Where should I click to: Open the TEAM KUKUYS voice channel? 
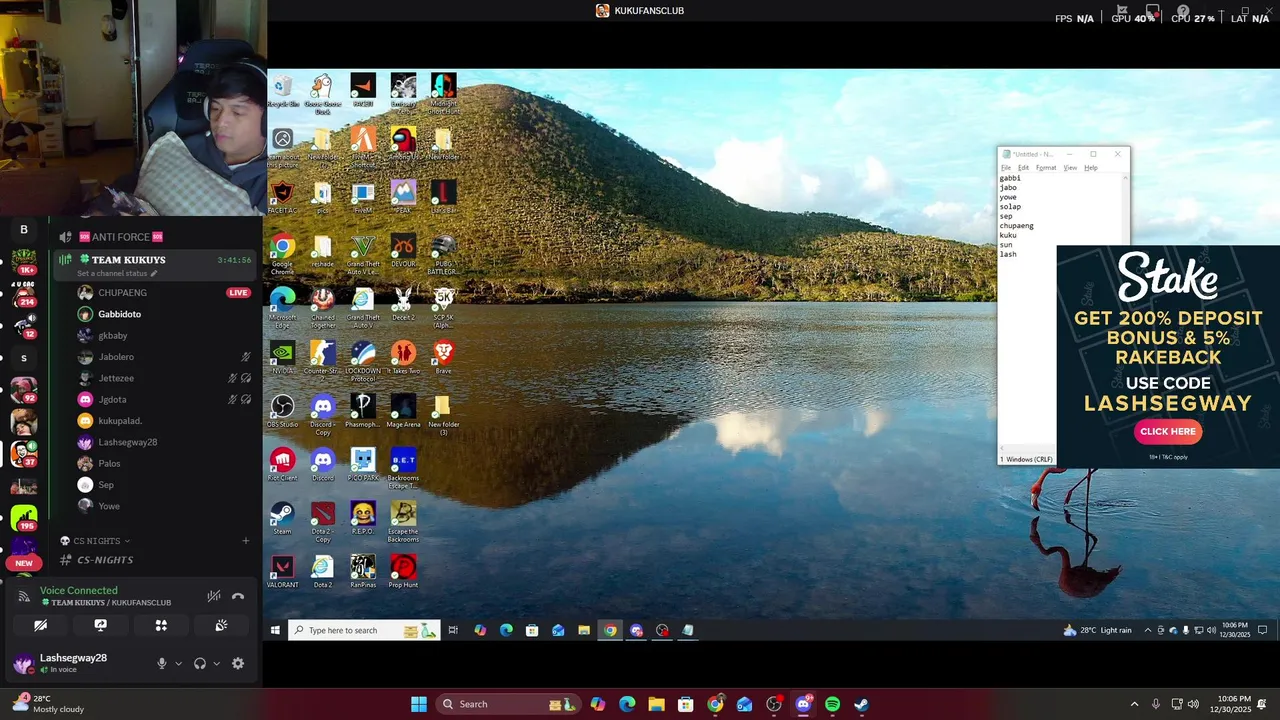point(128,260)
